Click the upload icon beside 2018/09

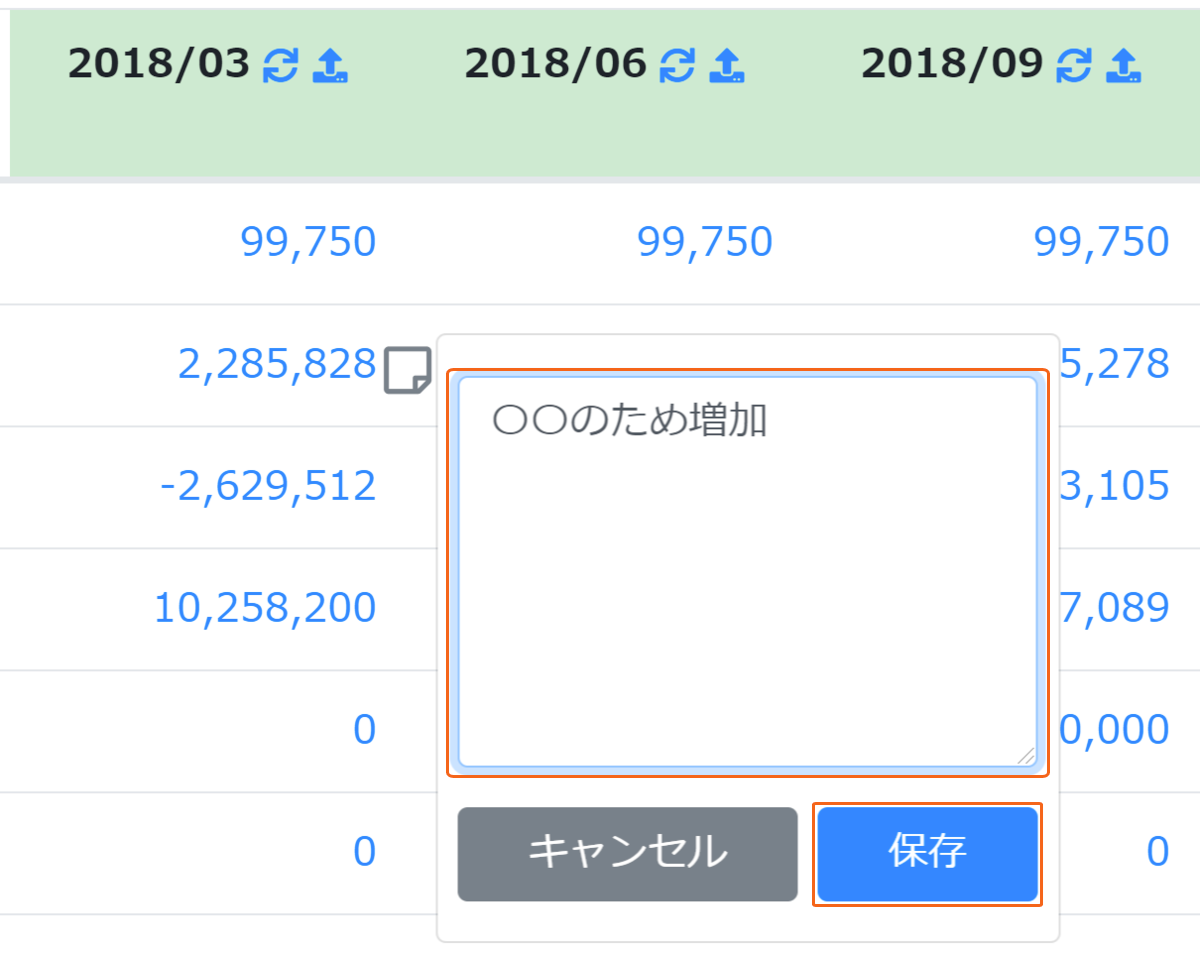[1123, 66]
